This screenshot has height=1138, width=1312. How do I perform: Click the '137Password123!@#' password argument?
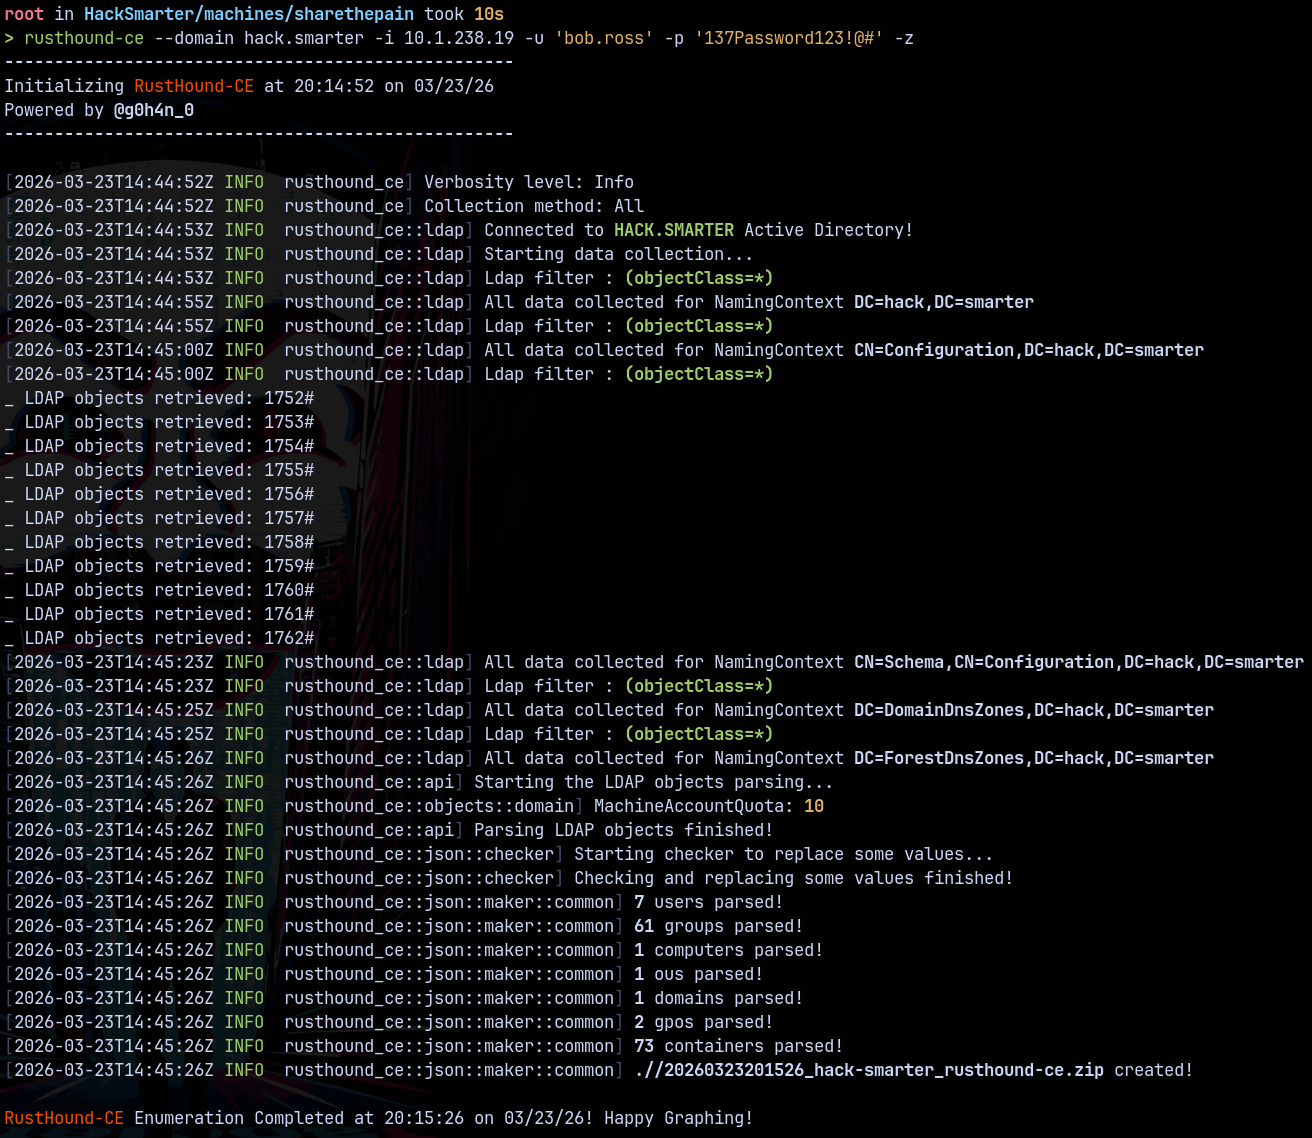point(789,38)
